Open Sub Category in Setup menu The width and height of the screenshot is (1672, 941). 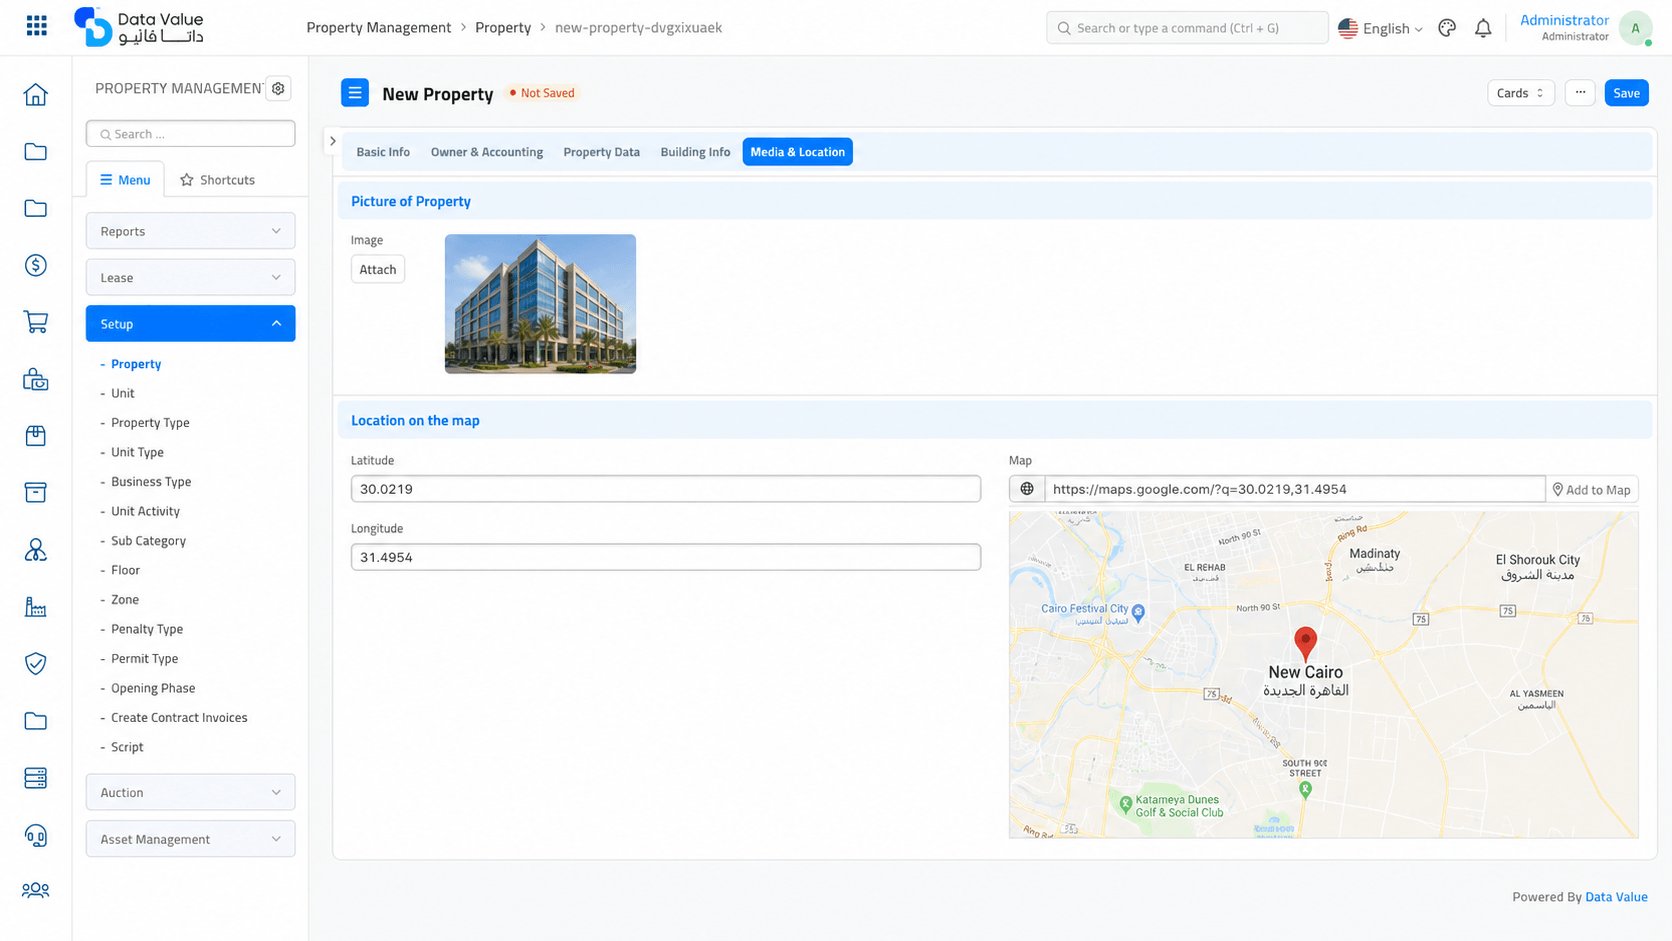(x=148, y=541)
